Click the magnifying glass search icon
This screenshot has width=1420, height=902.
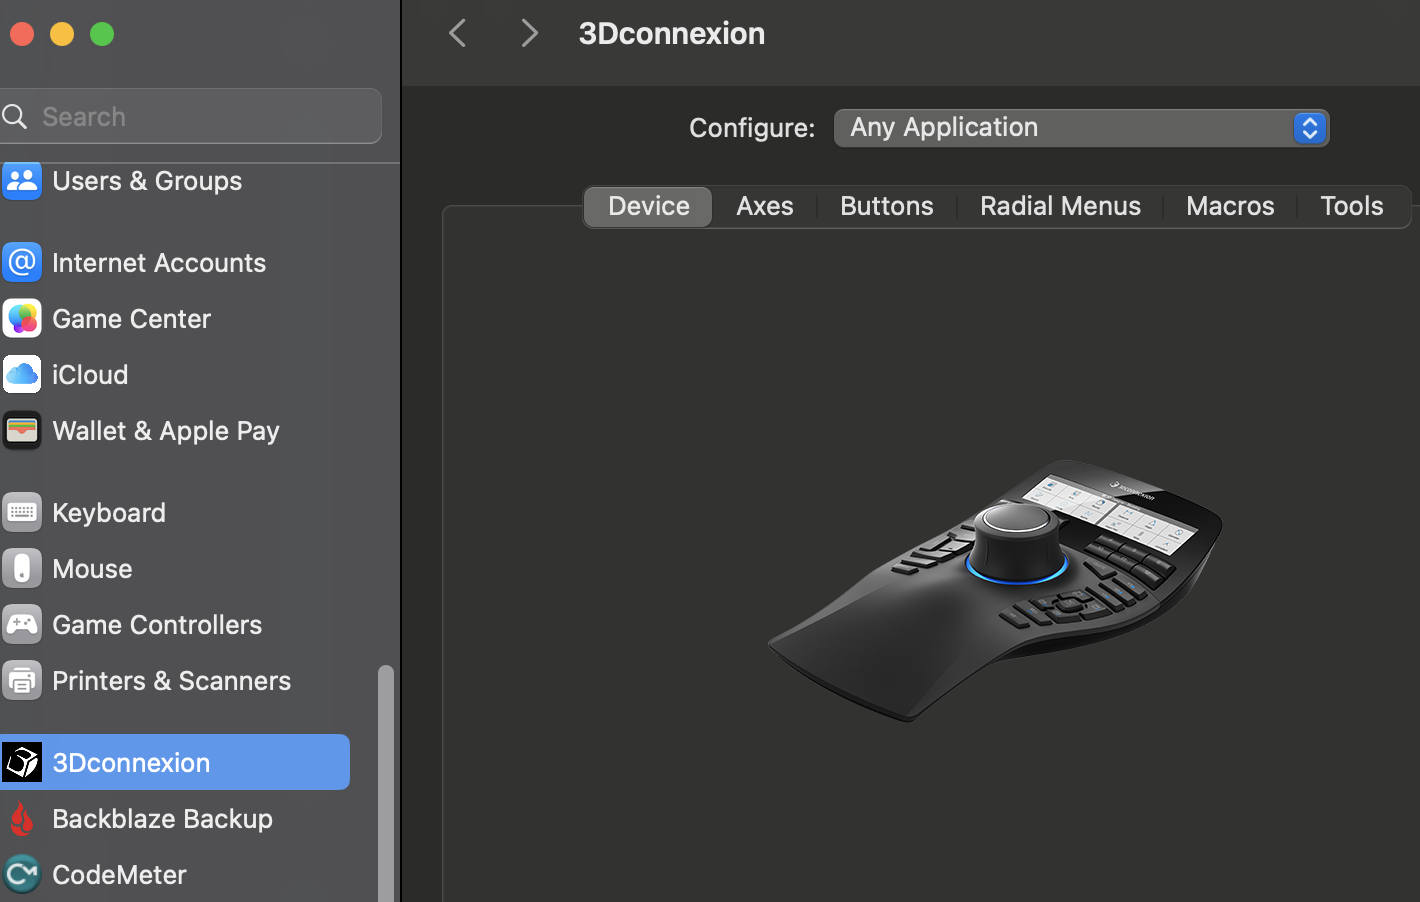pyautogui.click(x=14, y=117)
